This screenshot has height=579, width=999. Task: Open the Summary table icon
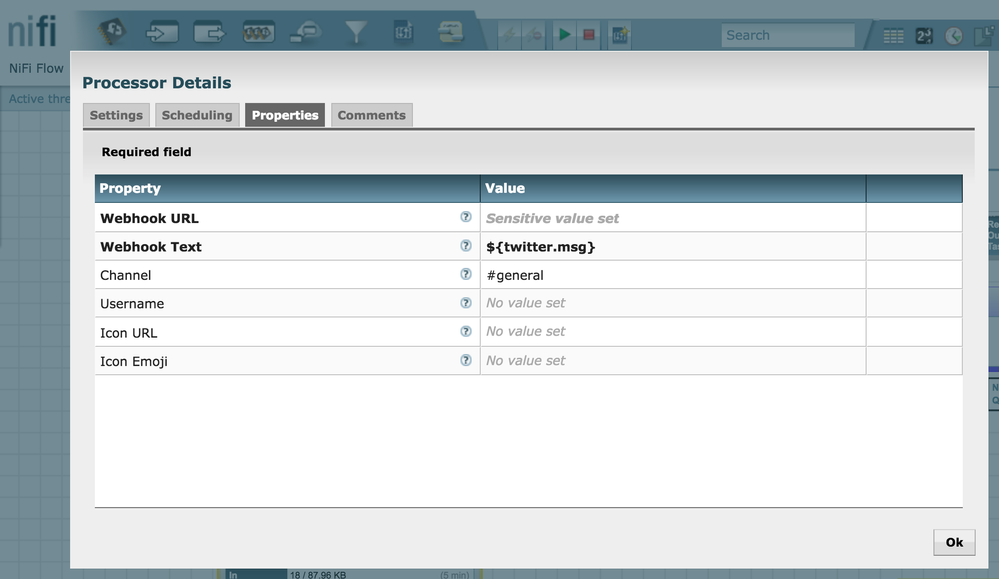click(893, 36)
